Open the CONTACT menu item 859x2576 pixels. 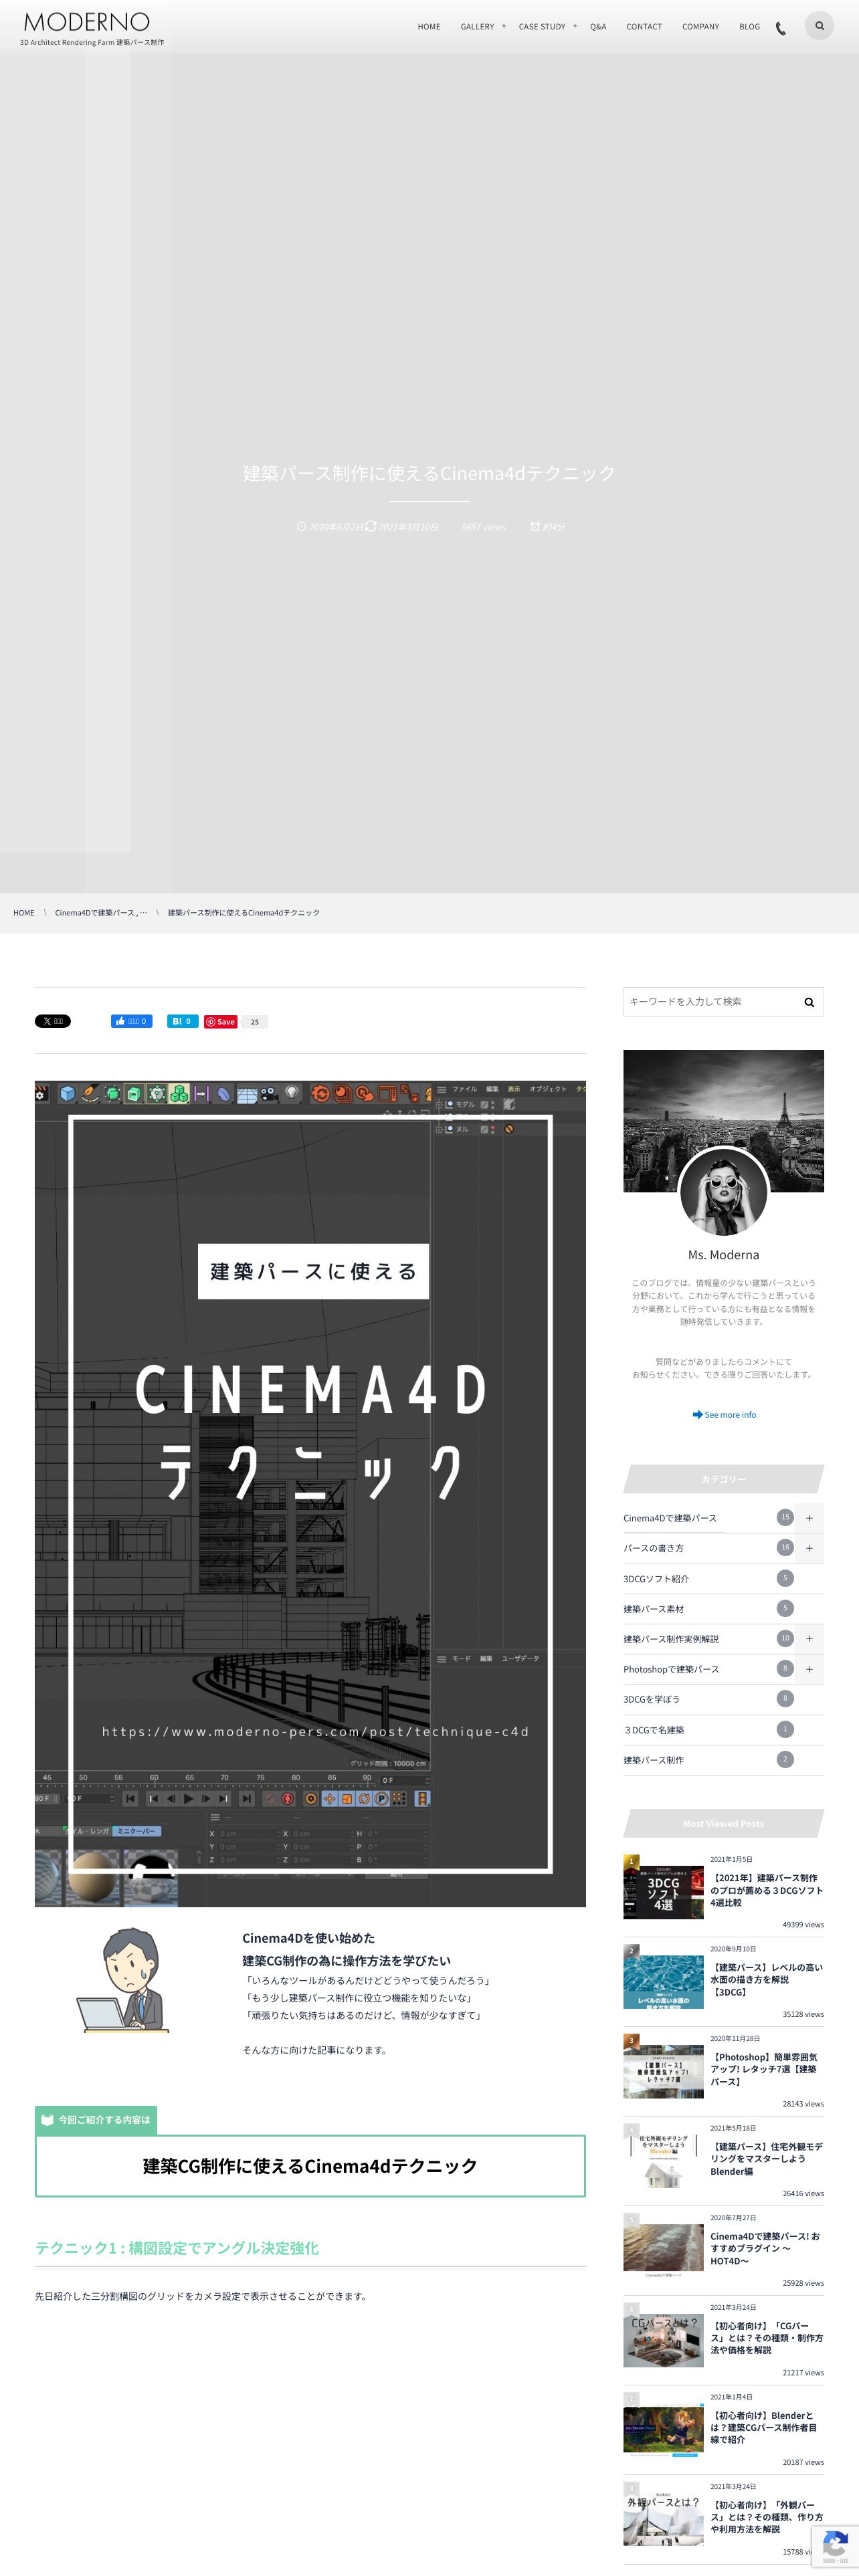point(644,27)
